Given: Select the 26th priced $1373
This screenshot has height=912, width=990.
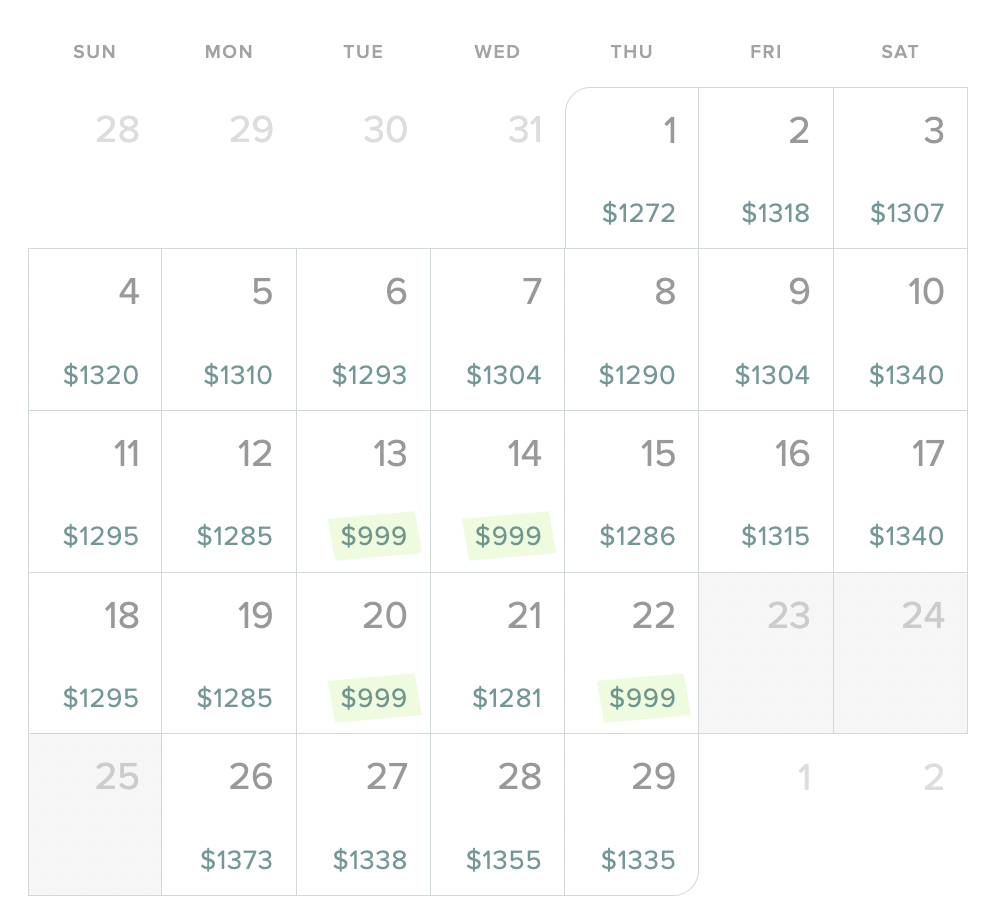Looking at the screenshot, I should pyautogui.click(x=229, y=815).
